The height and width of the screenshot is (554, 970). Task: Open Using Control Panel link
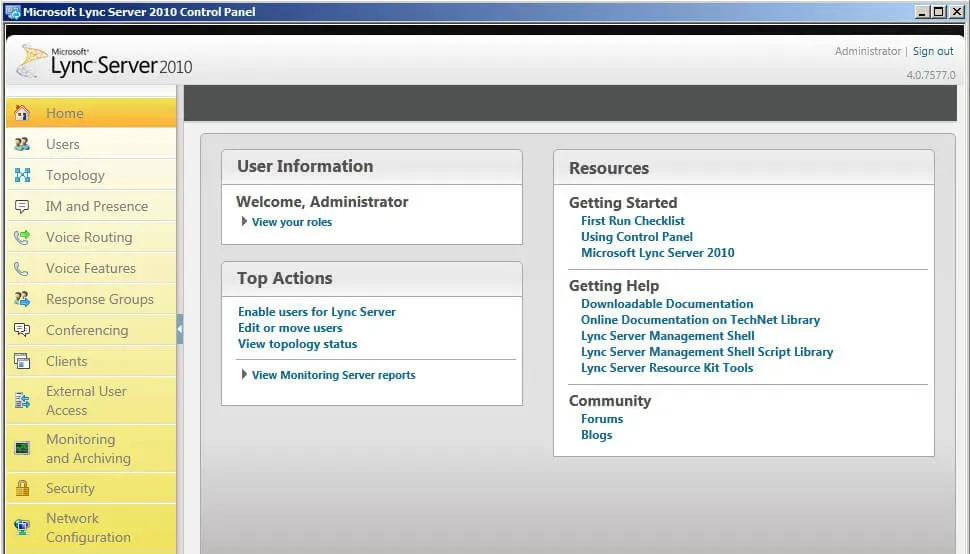[637, 237]
